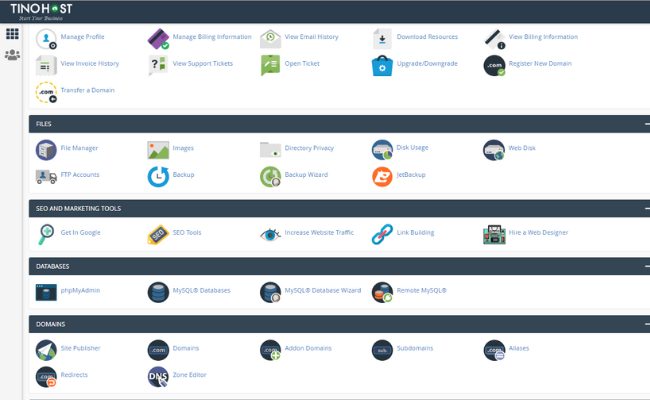Open the Zone Editor DNS icon
Image resolution: width=650 pixels, height=400 pixels.
point(158,377)
